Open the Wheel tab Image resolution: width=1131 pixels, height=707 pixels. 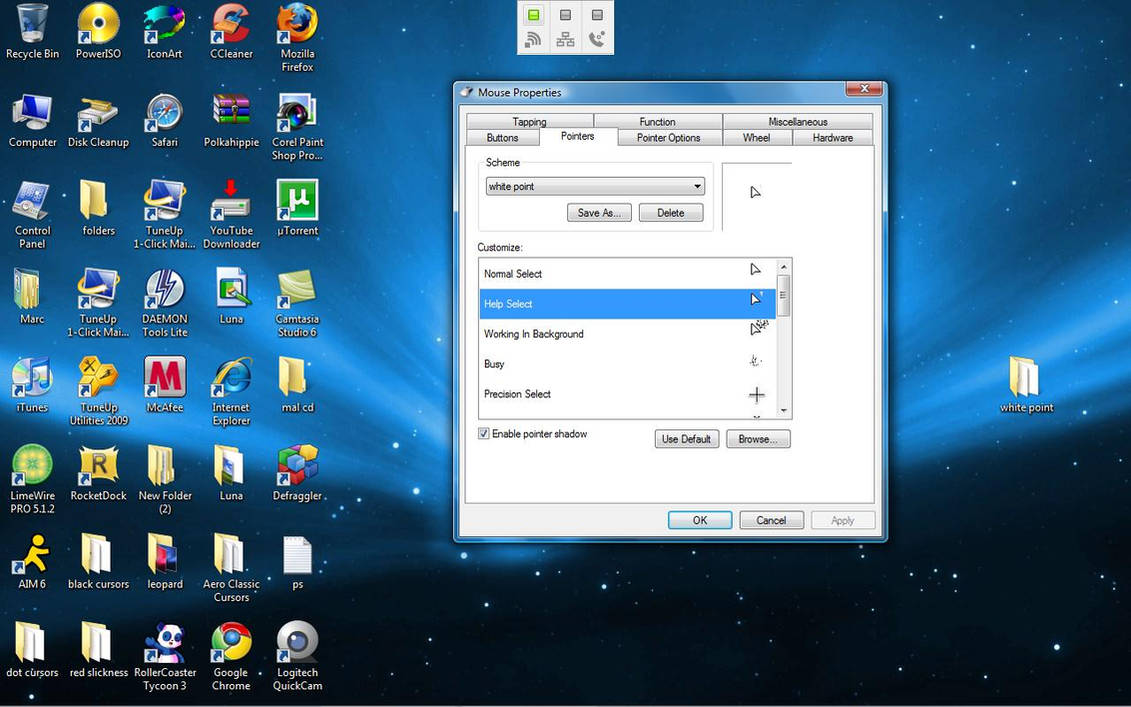[x=757, y=138]
